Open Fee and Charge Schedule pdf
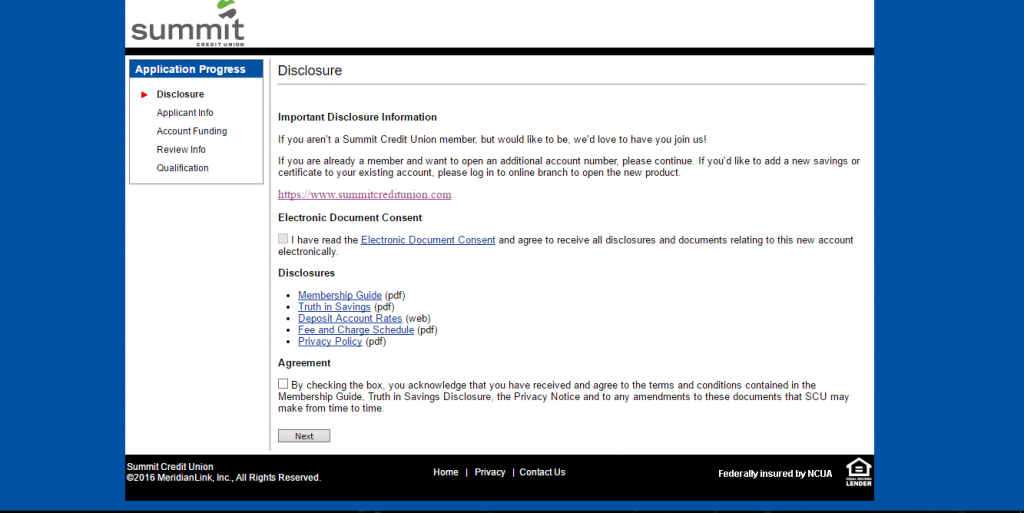 [356, 330]
